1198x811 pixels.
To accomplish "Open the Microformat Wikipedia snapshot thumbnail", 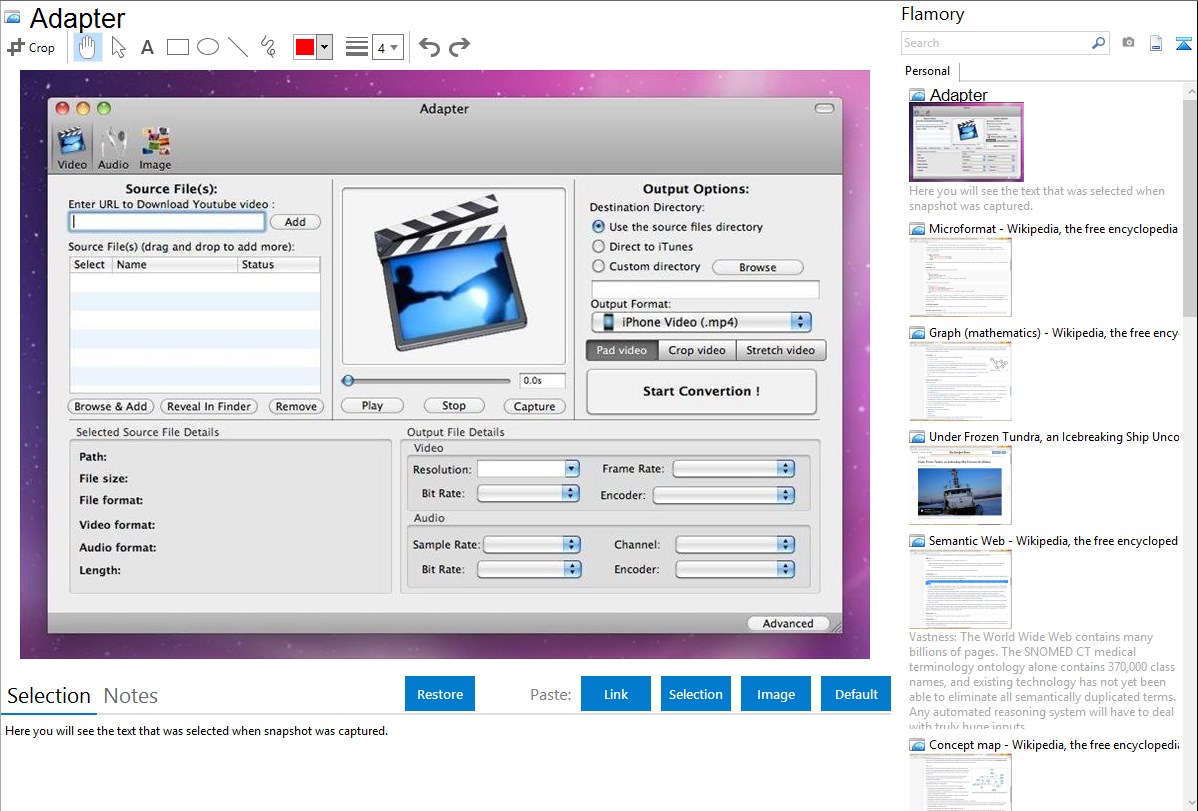I will coord(960,277).
